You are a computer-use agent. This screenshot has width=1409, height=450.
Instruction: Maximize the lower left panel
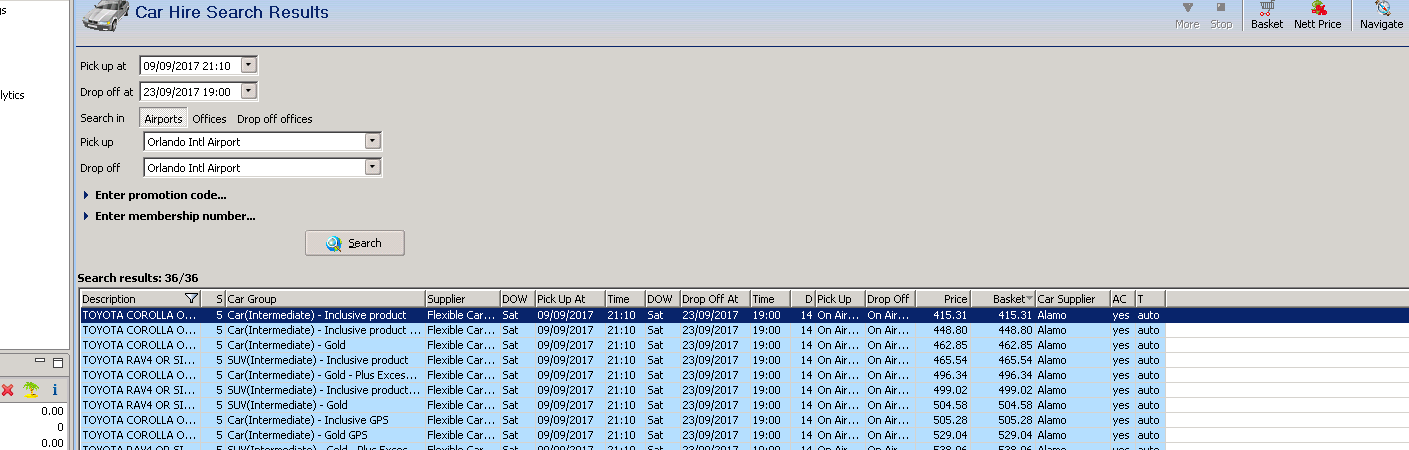pos(57,361)
